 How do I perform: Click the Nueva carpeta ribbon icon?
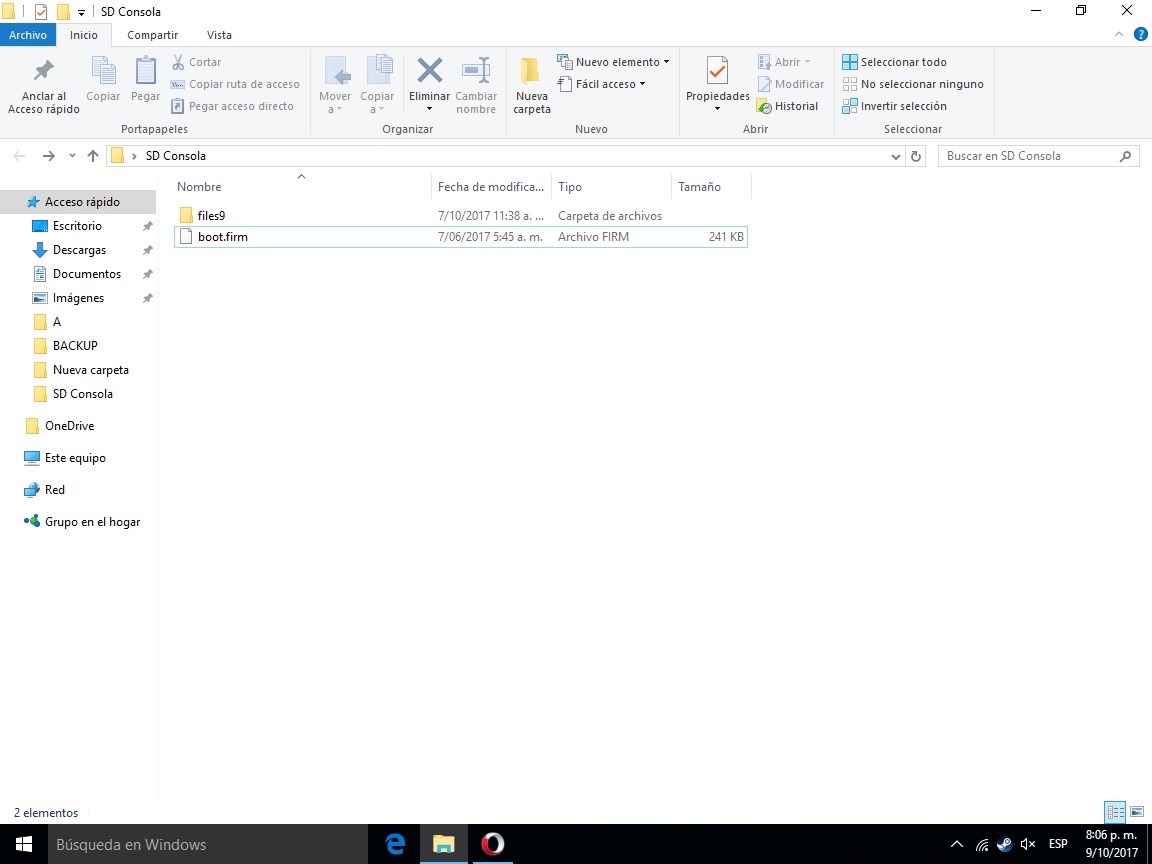coord(531,72)
